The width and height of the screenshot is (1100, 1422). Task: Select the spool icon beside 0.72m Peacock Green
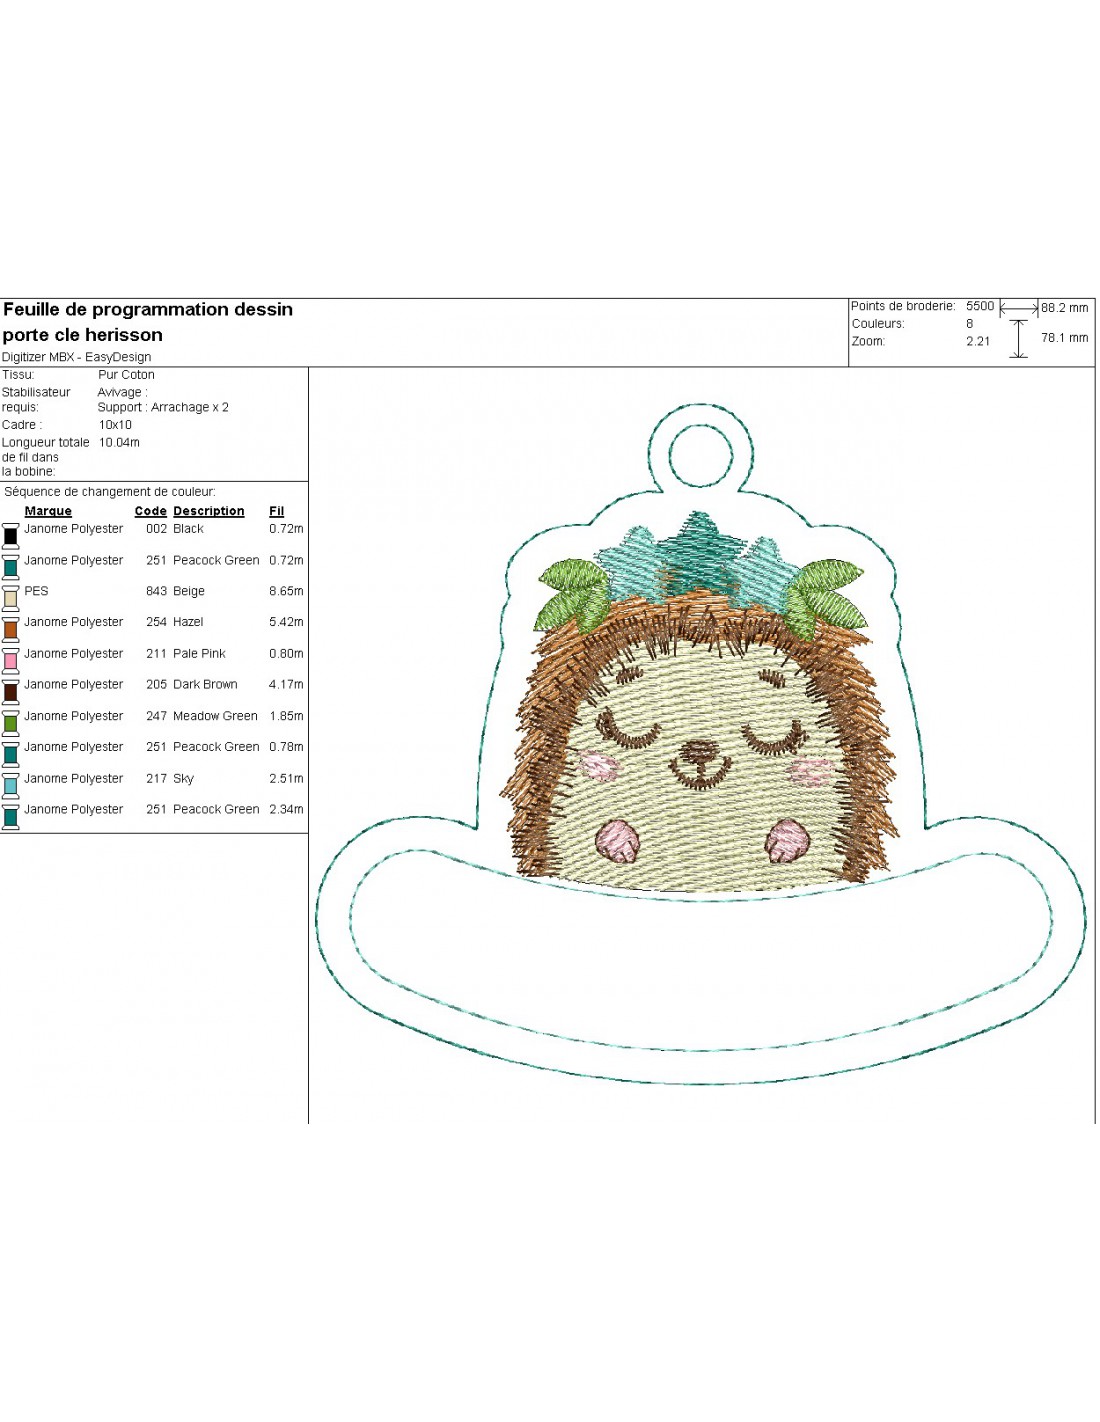[10, 566]
